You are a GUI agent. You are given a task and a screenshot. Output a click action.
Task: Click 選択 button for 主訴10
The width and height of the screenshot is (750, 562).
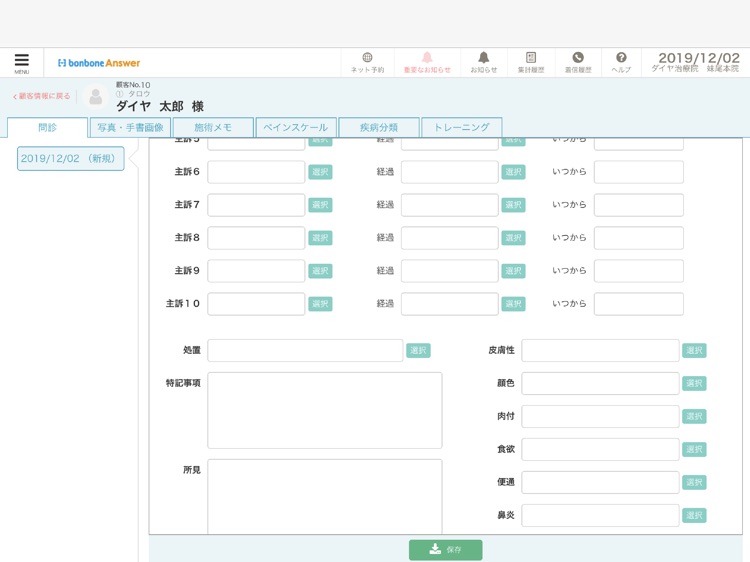pyautogui.click(x=320, y=304)
